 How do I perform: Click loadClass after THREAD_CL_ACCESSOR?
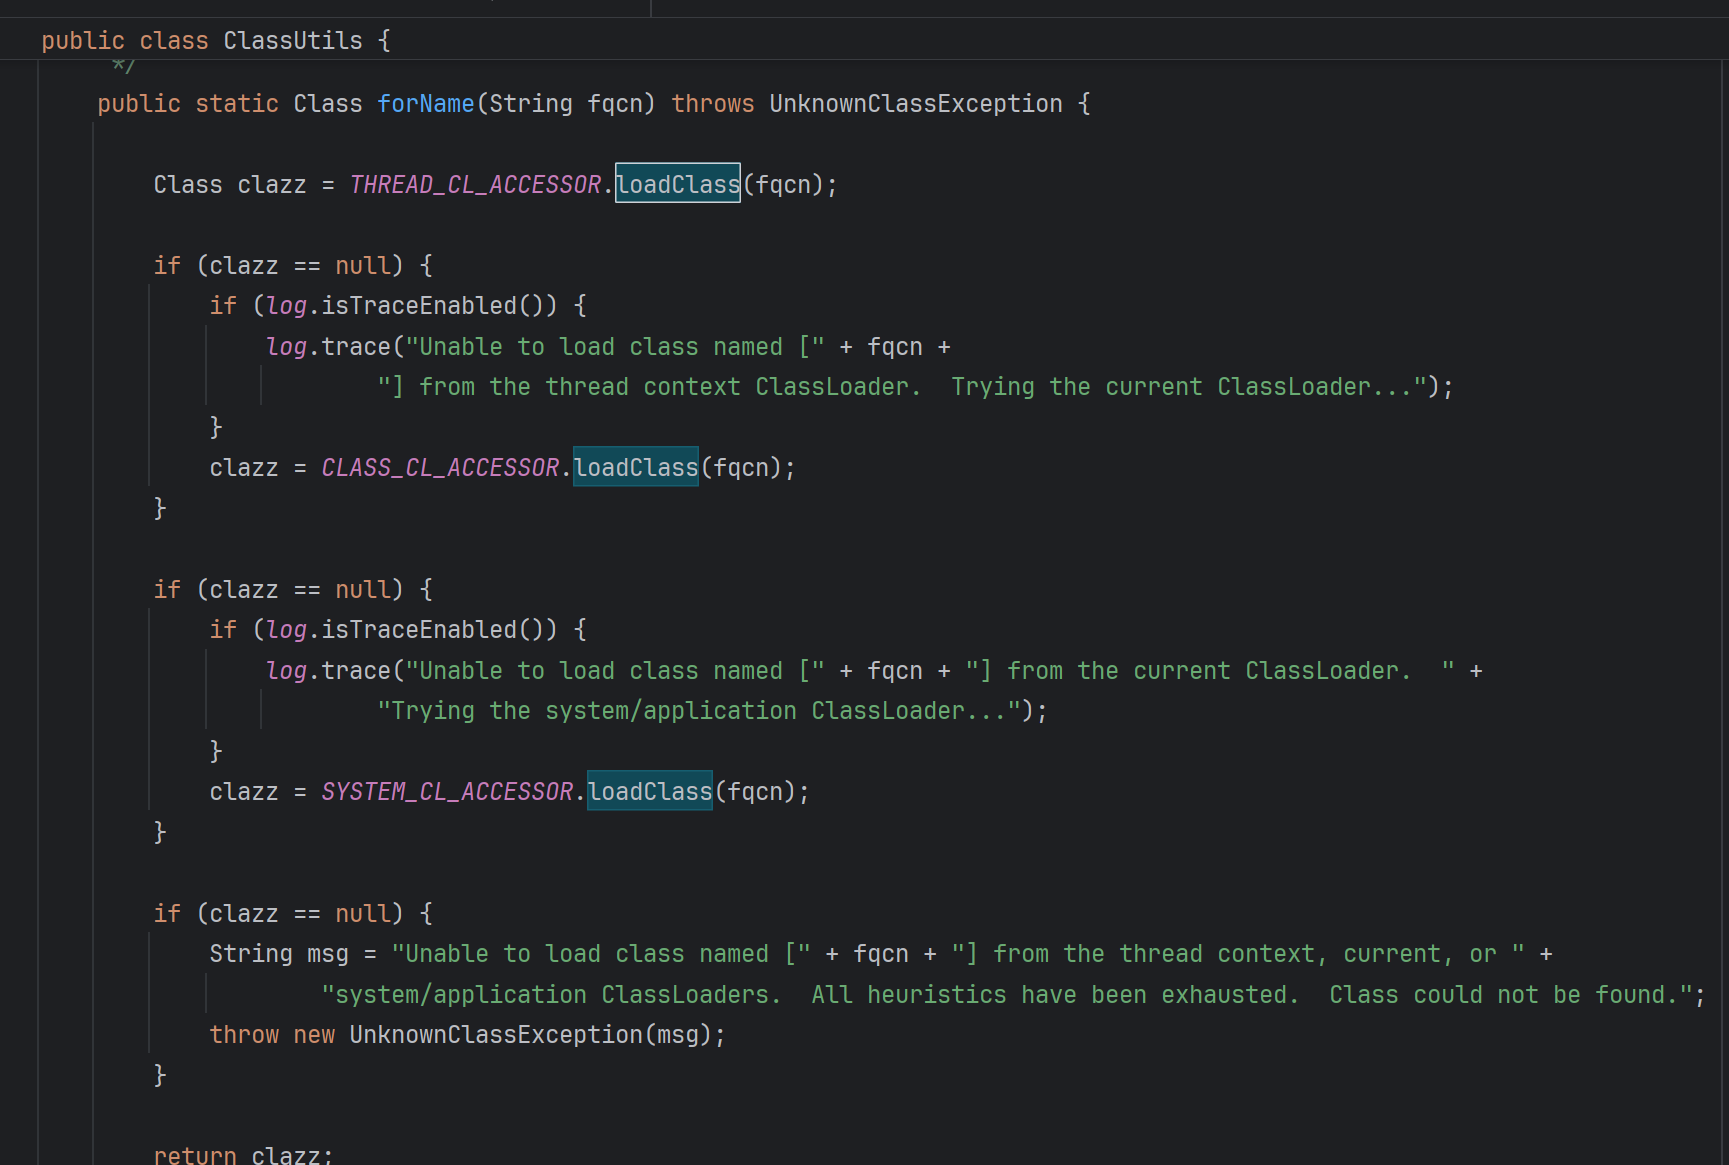click(x=677, y=185)
